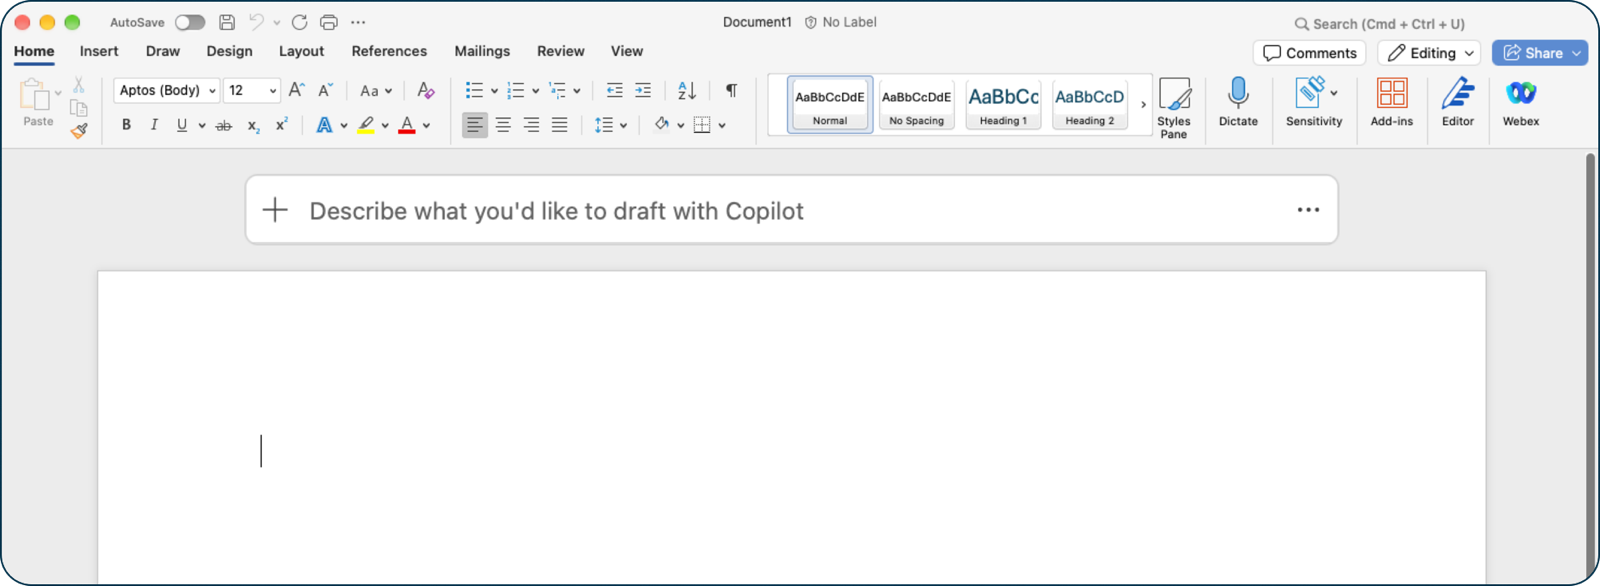This screenshot has height=586, width=1600.
Task: Toggle paragraph marks visibility
Action: click(x=731, y=90)
